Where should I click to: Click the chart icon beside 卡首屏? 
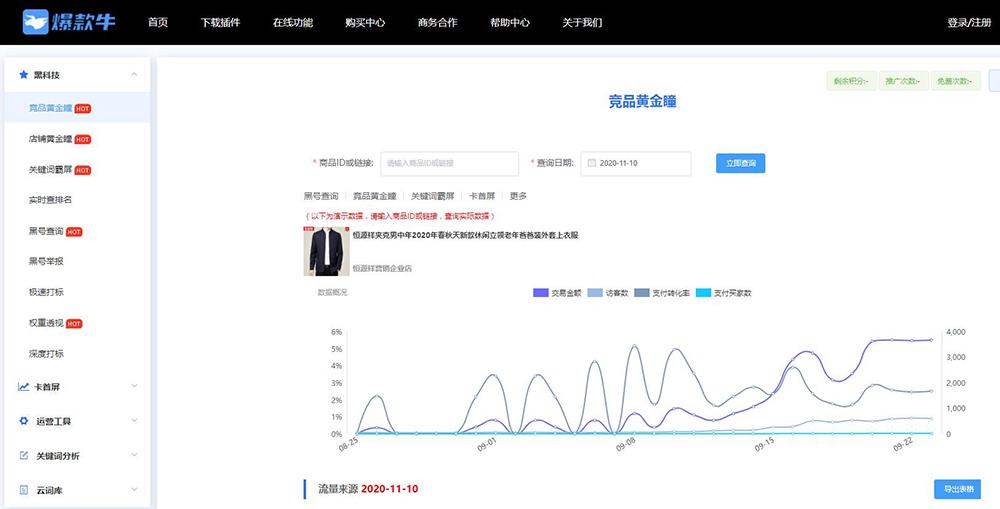(x=24, y=386)
